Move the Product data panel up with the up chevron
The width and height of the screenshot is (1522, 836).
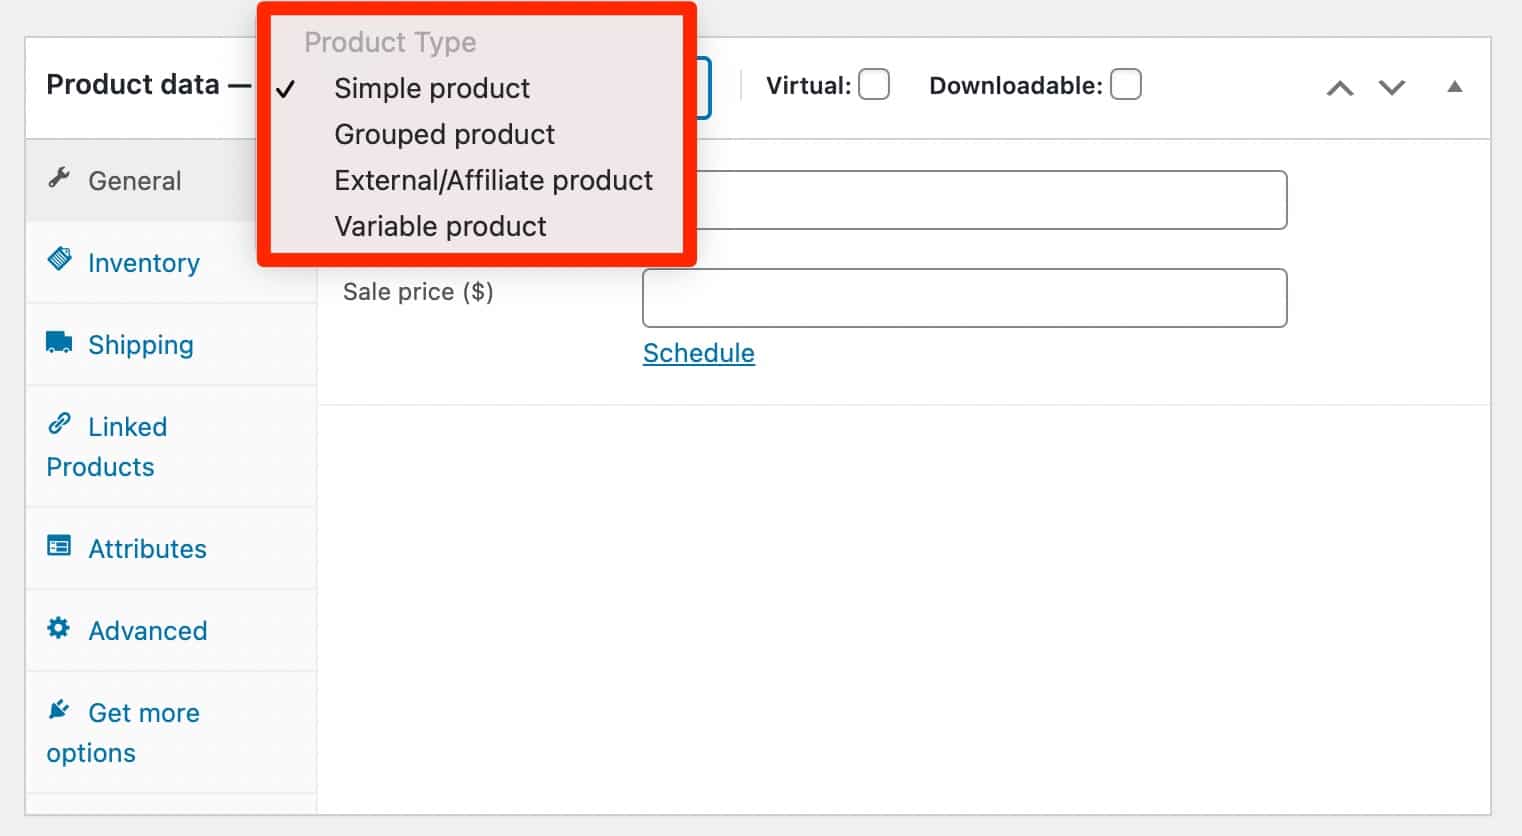pyautogui.click(x=1340, y=88)
